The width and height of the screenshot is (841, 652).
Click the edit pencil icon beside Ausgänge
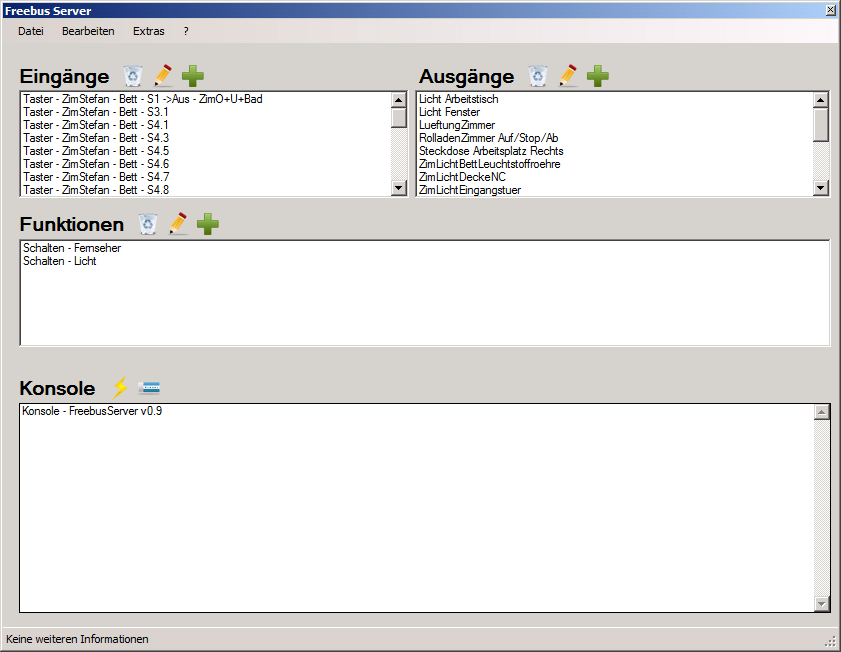click(x=568, y=76)
